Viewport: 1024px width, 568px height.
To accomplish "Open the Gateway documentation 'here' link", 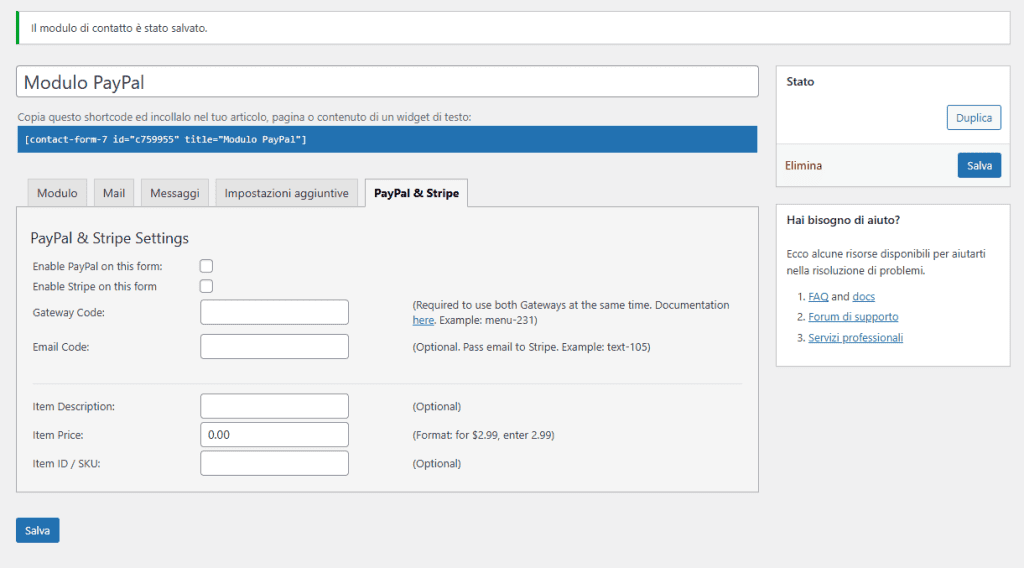I will coord(423,320).
